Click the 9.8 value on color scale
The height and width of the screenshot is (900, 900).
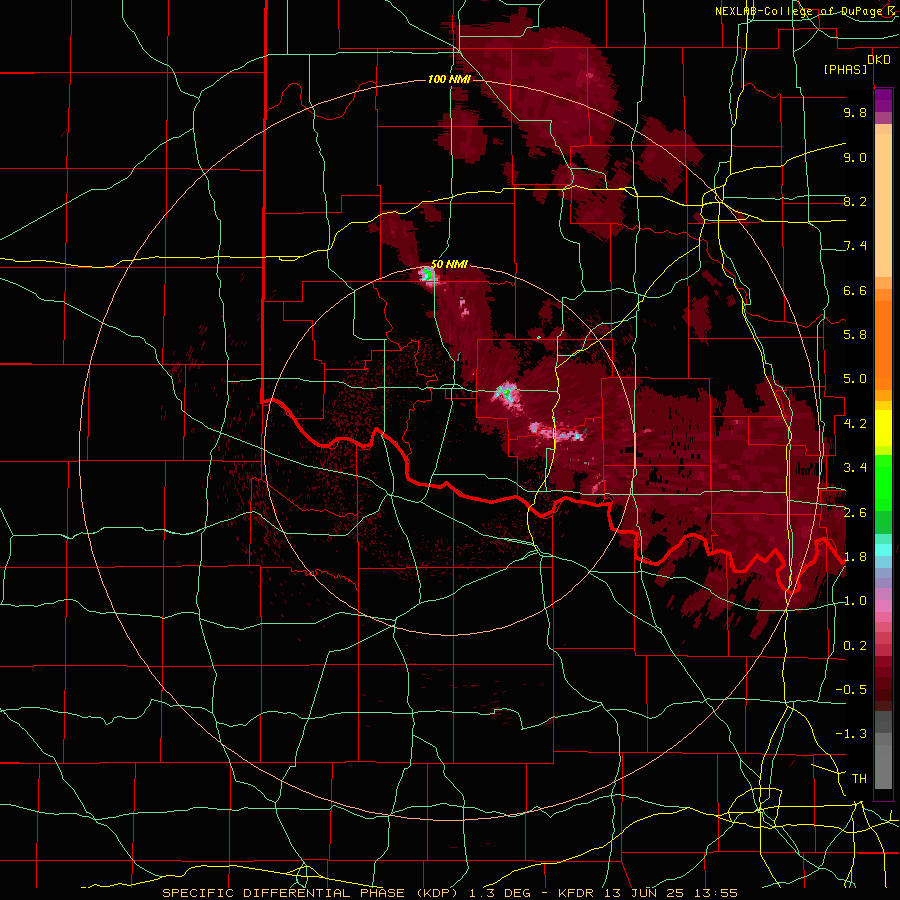click(x=855, y=112)
